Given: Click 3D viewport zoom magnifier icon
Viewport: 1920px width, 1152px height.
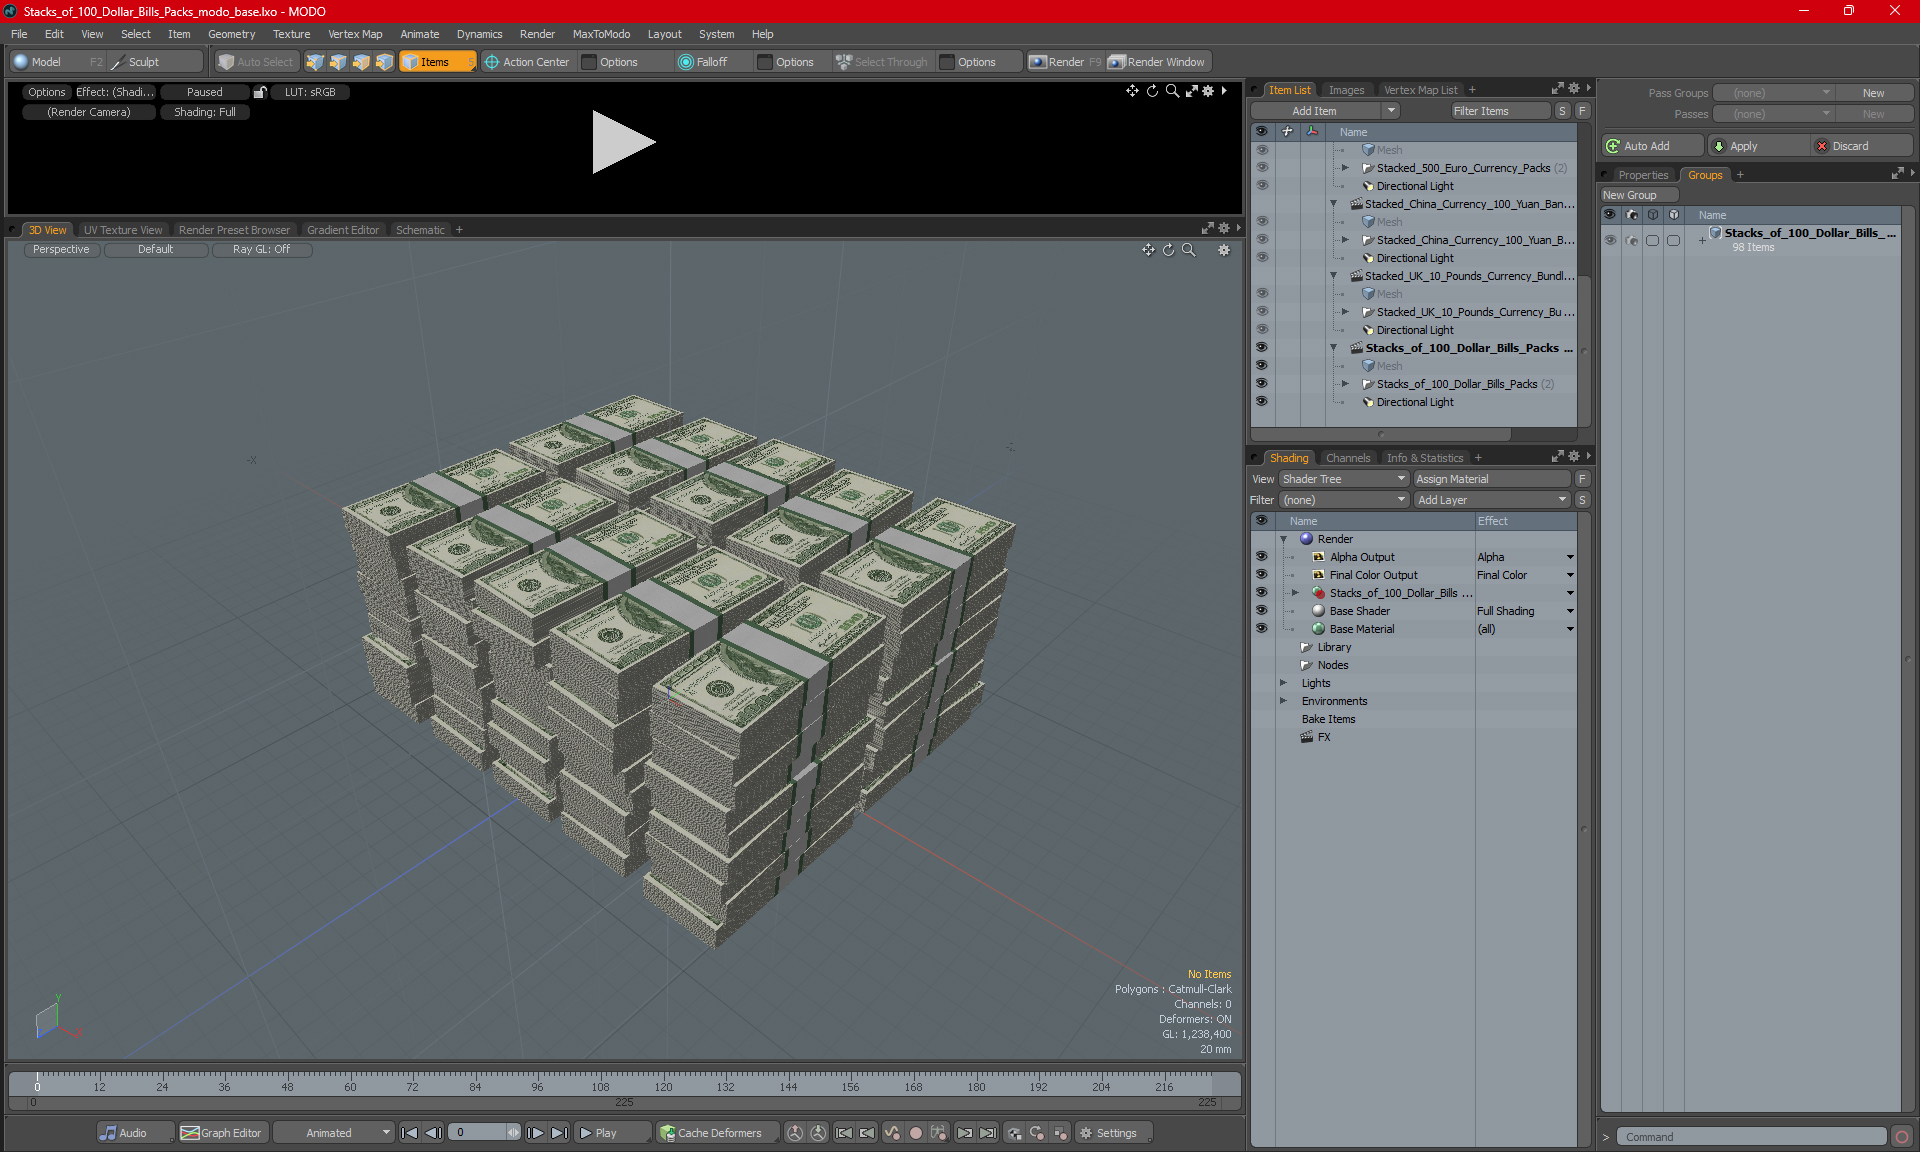Looking at the screenshot, I should pyautogui.click(x=1188, y=250).
